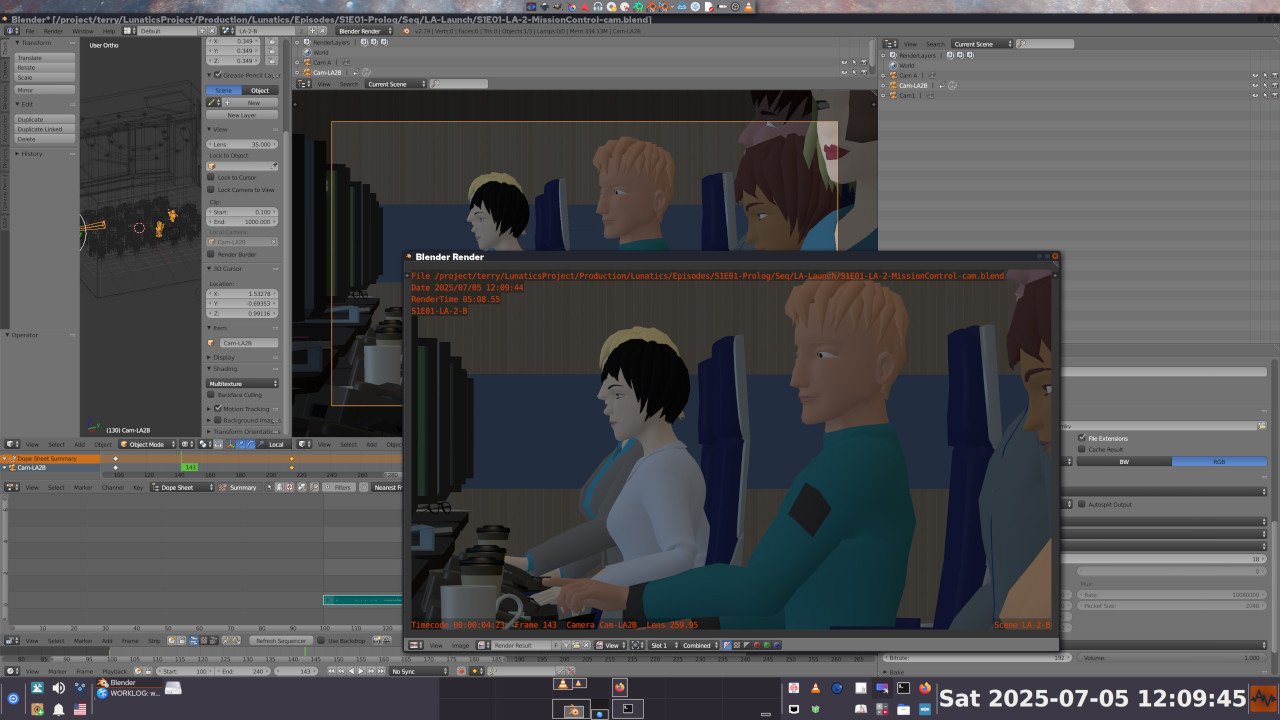
Task: Toggle the File Extensions checkbox
Action: point(1082,438)
